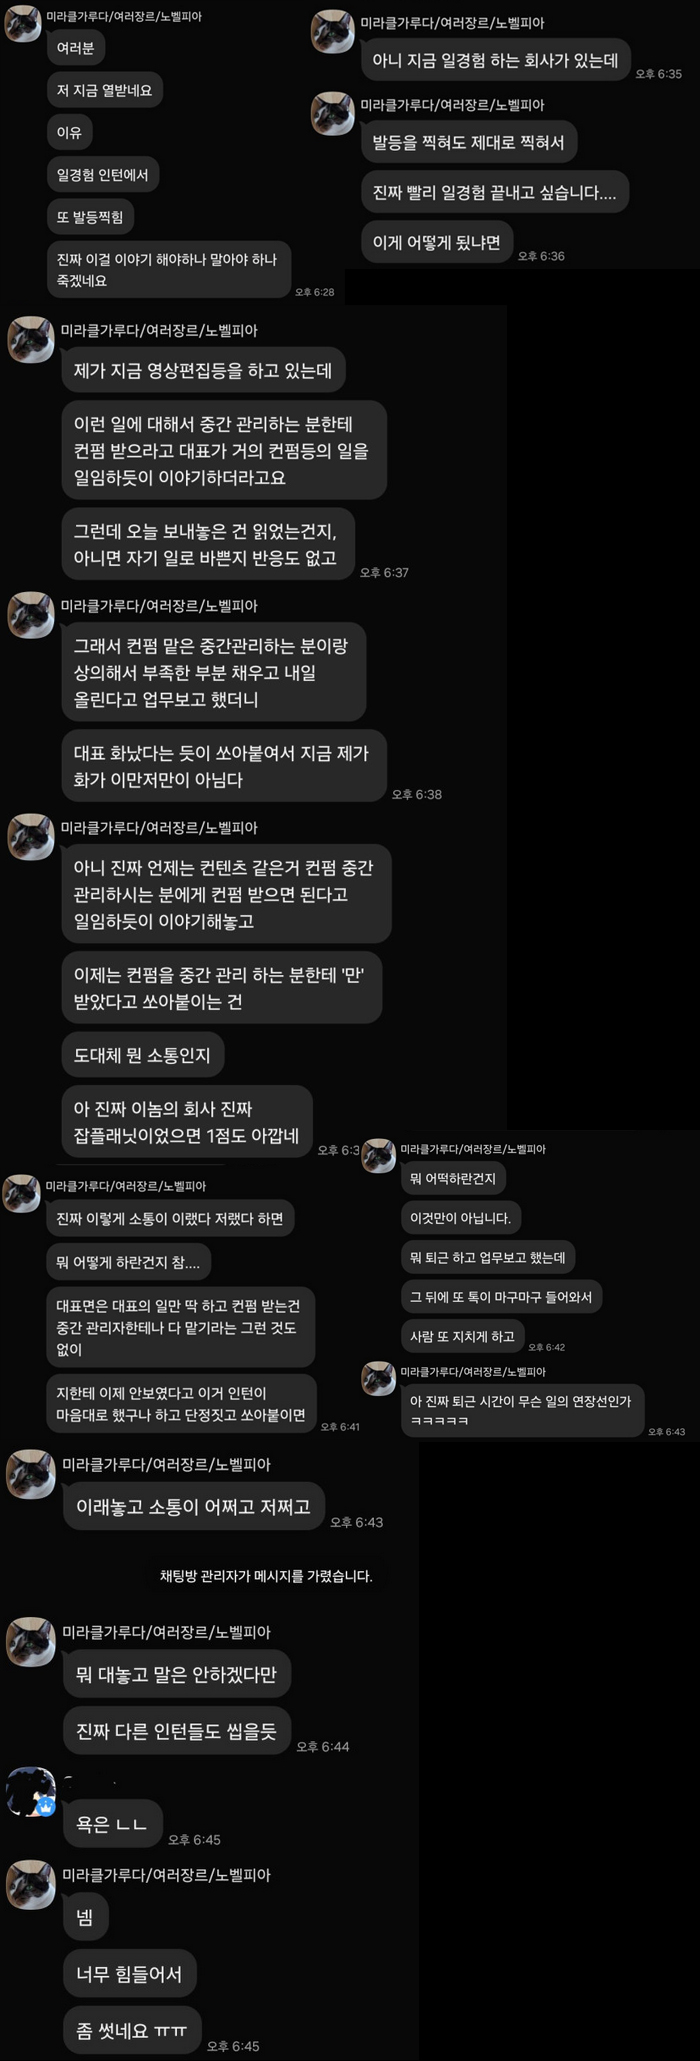Tap the cat profile picture next to '아니 지금 일경험 하는 회사가 있는데'

[x=333, y=32]
